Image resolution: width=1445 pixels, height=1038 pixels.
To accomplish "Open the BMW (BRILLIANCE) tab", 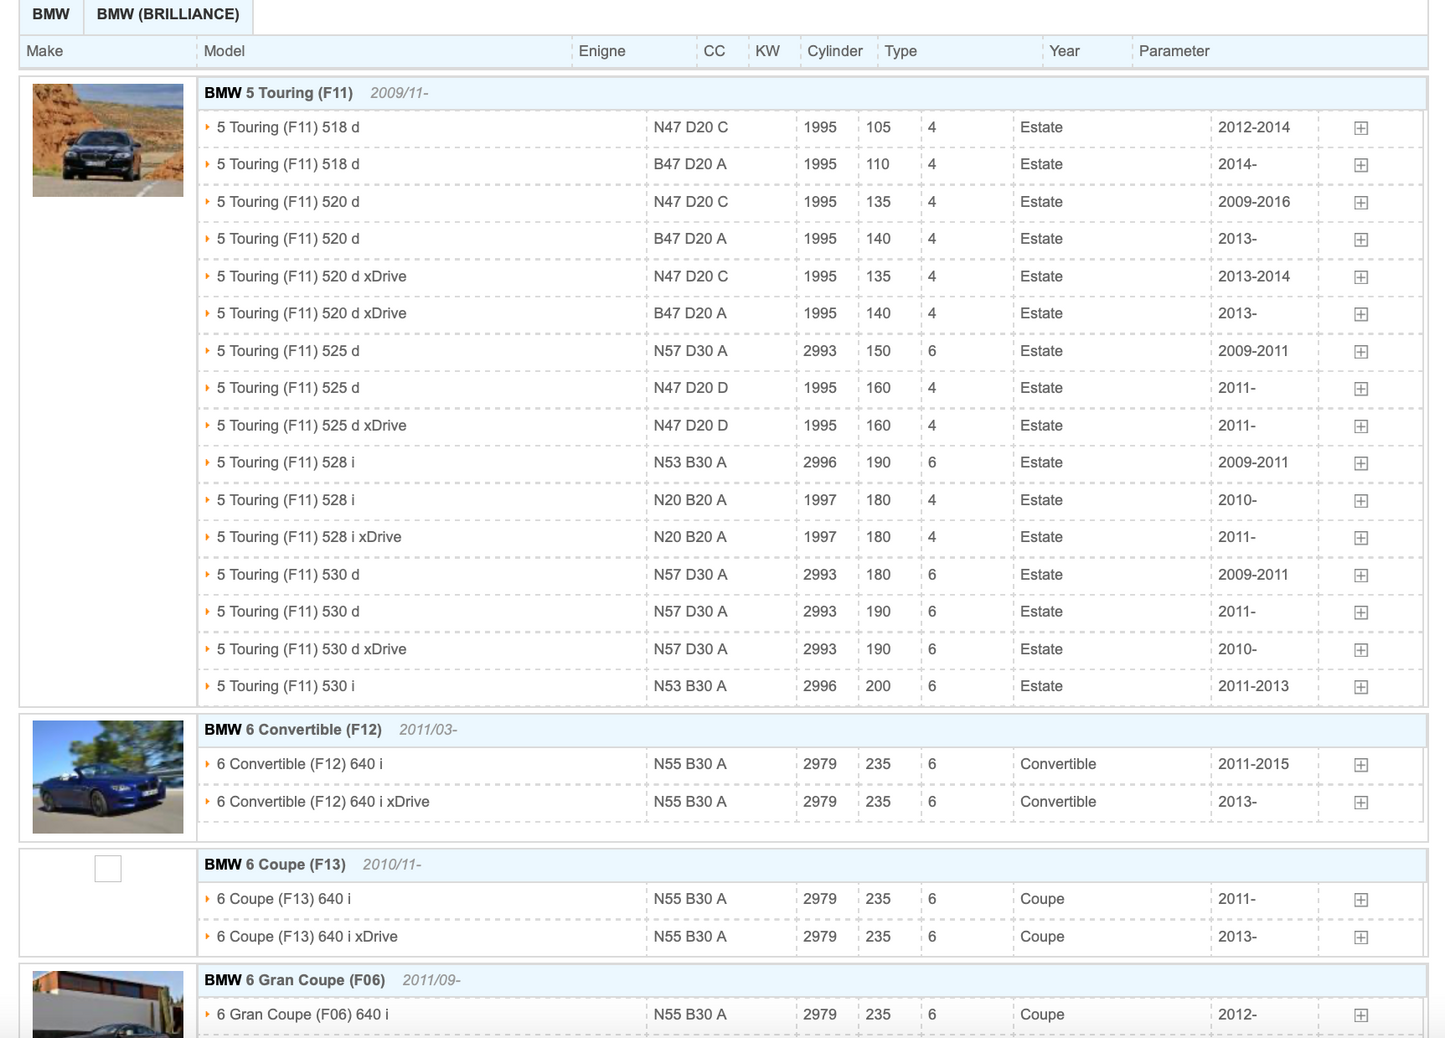I will coord(168,15).
